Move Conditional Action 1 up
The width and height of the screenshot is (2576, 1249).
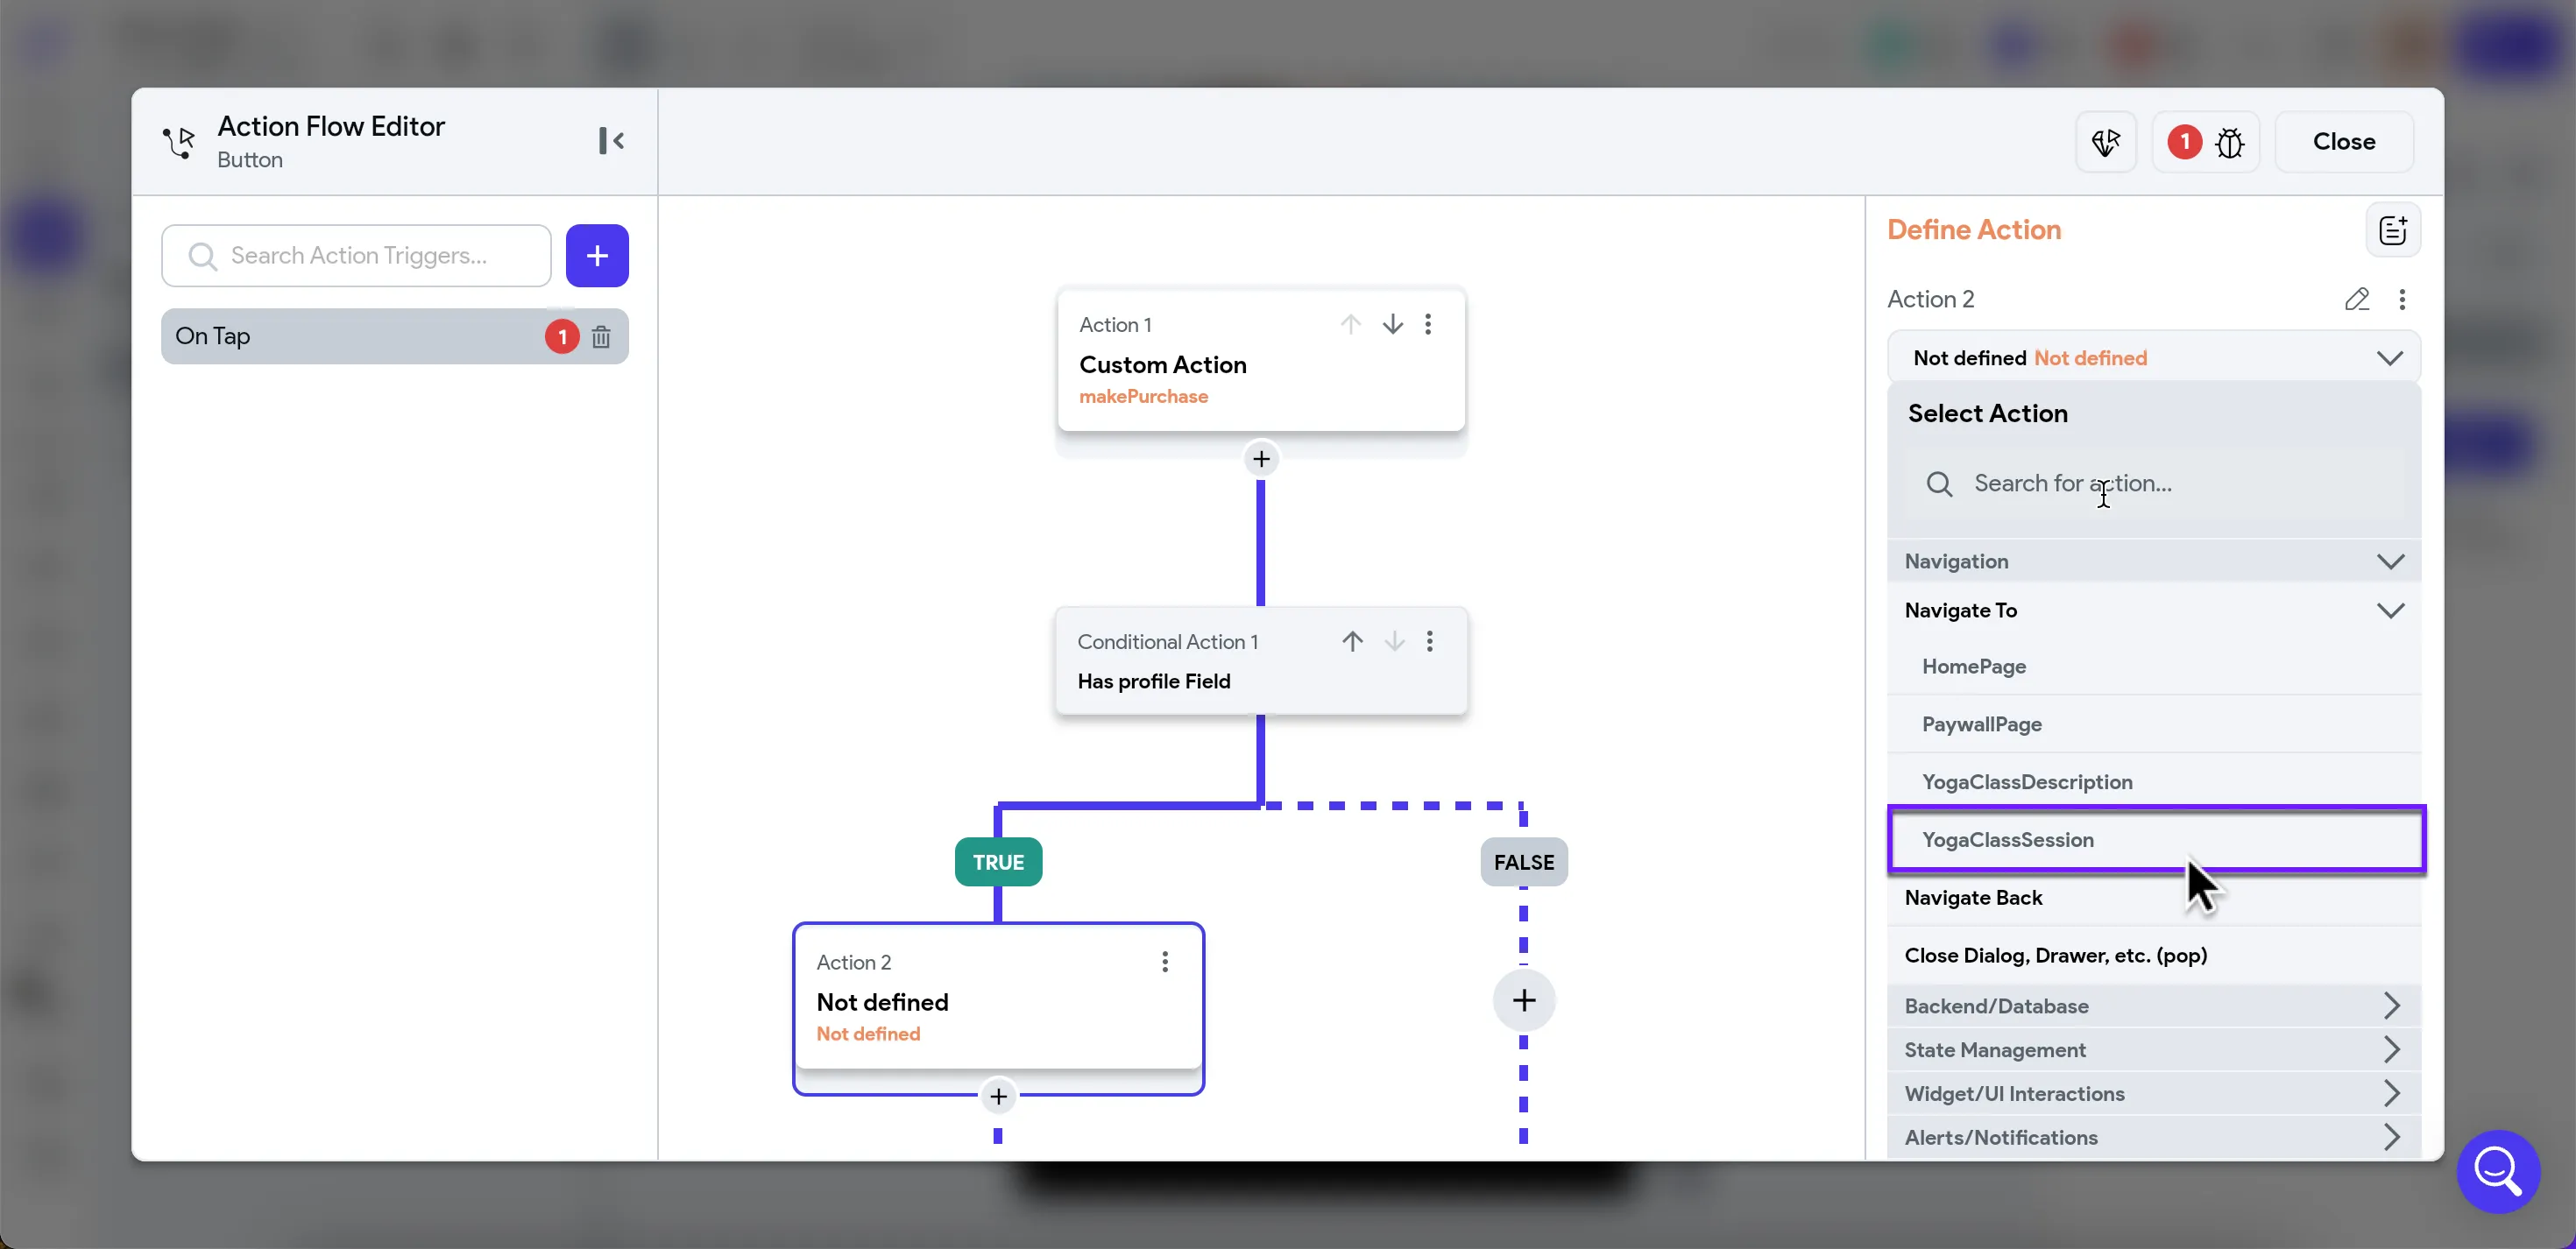pos(1352,641)
